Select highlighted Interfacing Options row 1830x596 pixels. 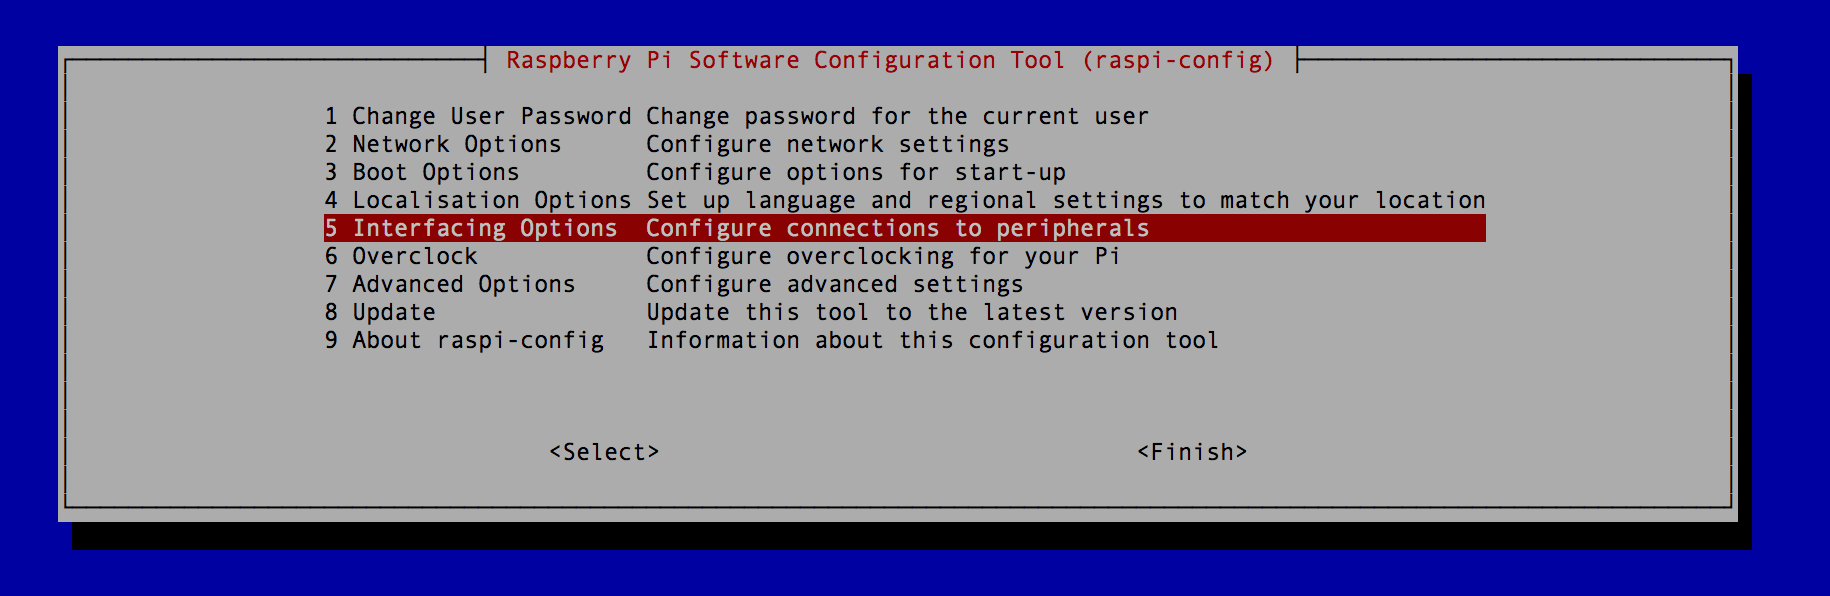coord(905,228)
